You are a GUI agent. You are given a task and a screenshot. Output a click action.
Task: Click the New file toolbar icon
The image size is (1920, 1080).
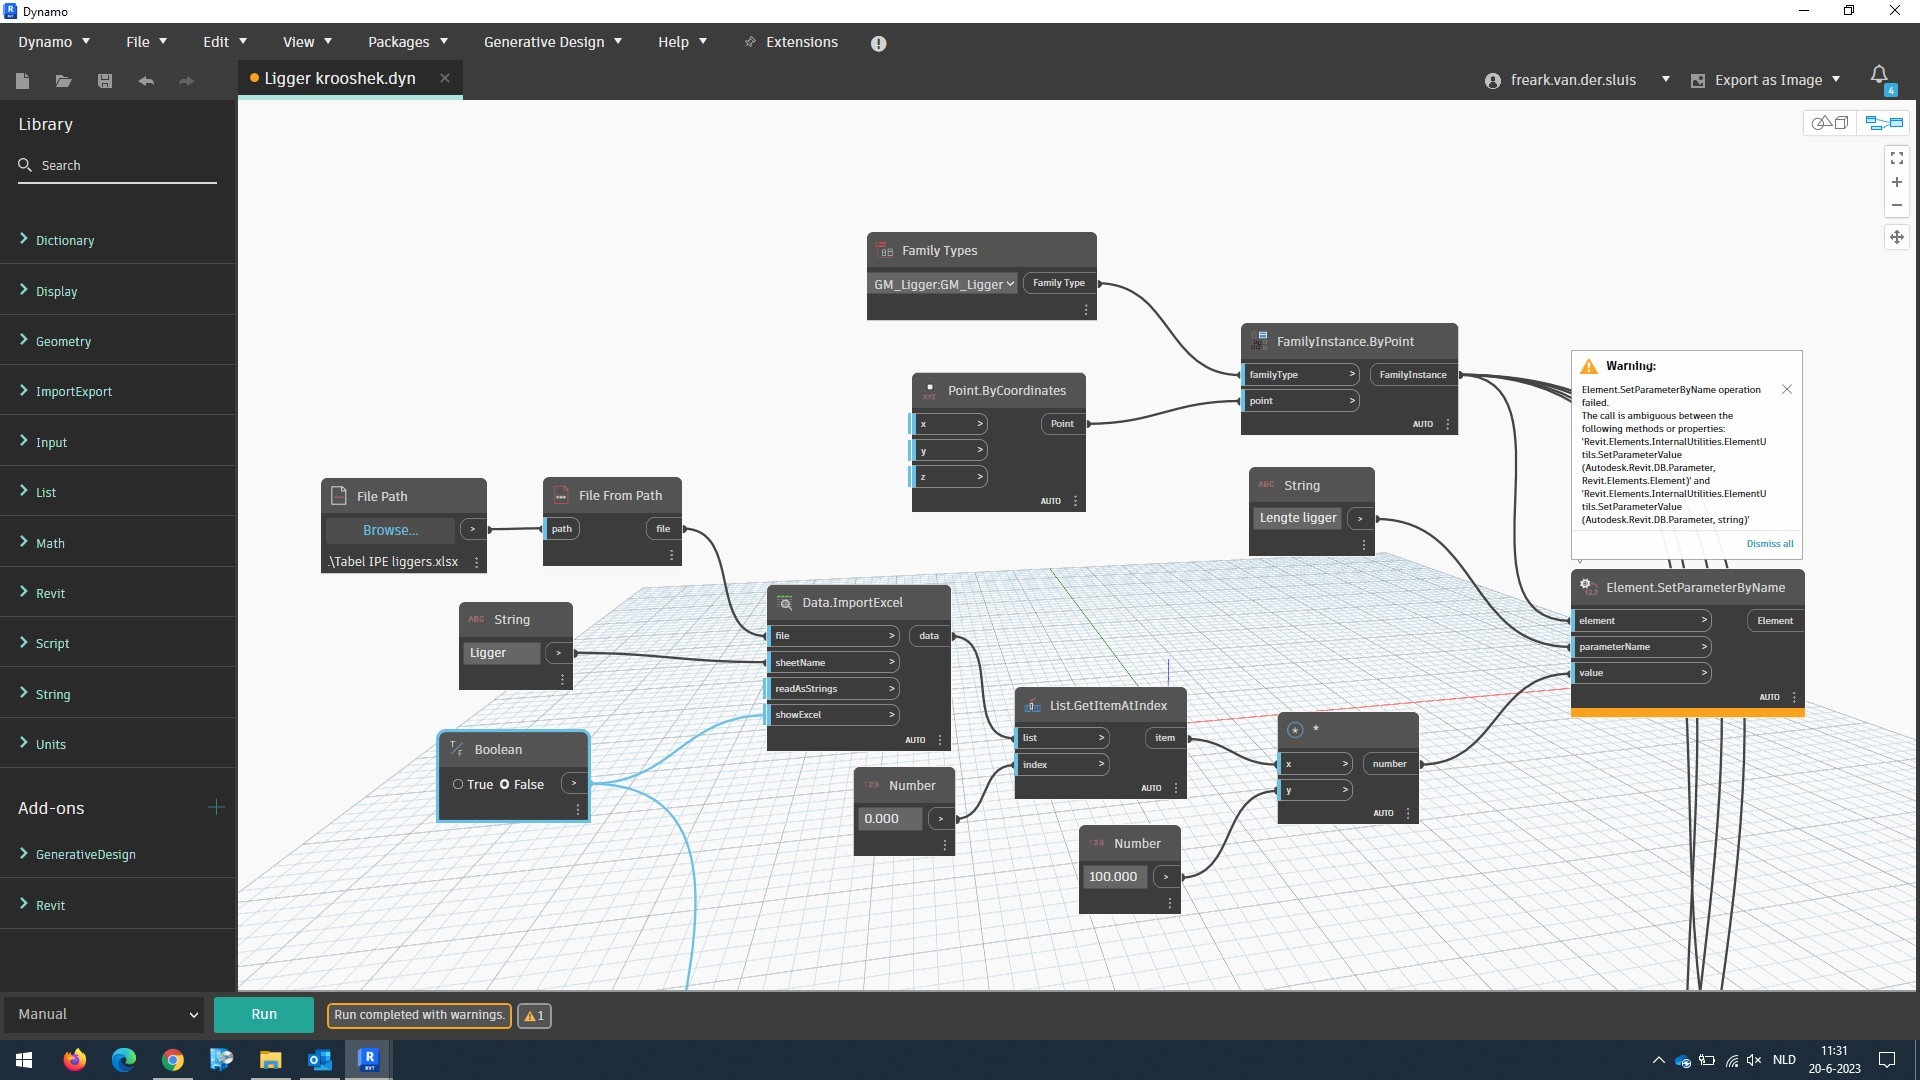click(23, 81)
